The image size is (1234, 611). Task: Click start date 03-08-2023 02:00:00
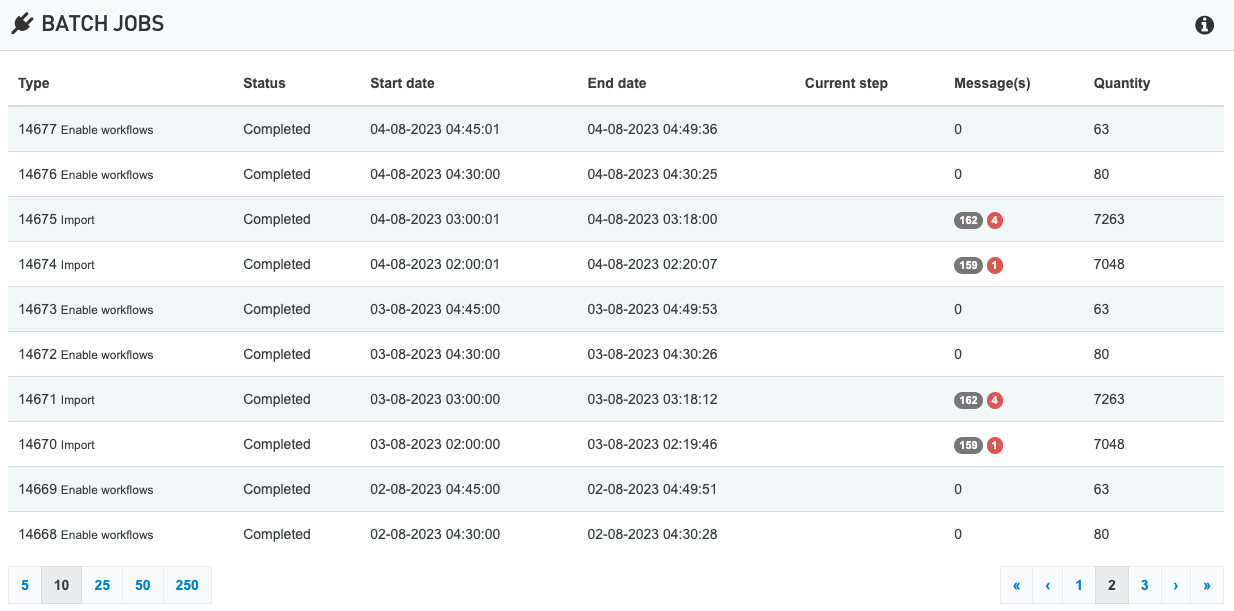point(435,444)
